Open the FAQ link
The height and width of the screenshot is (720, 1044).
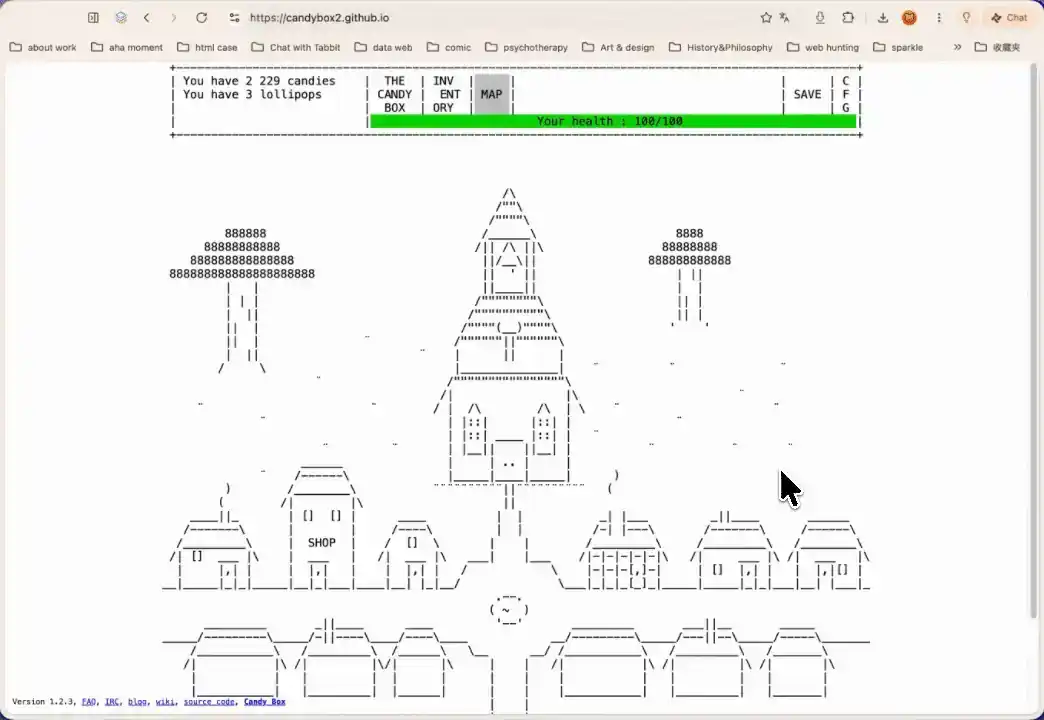[x=89, y=701]
